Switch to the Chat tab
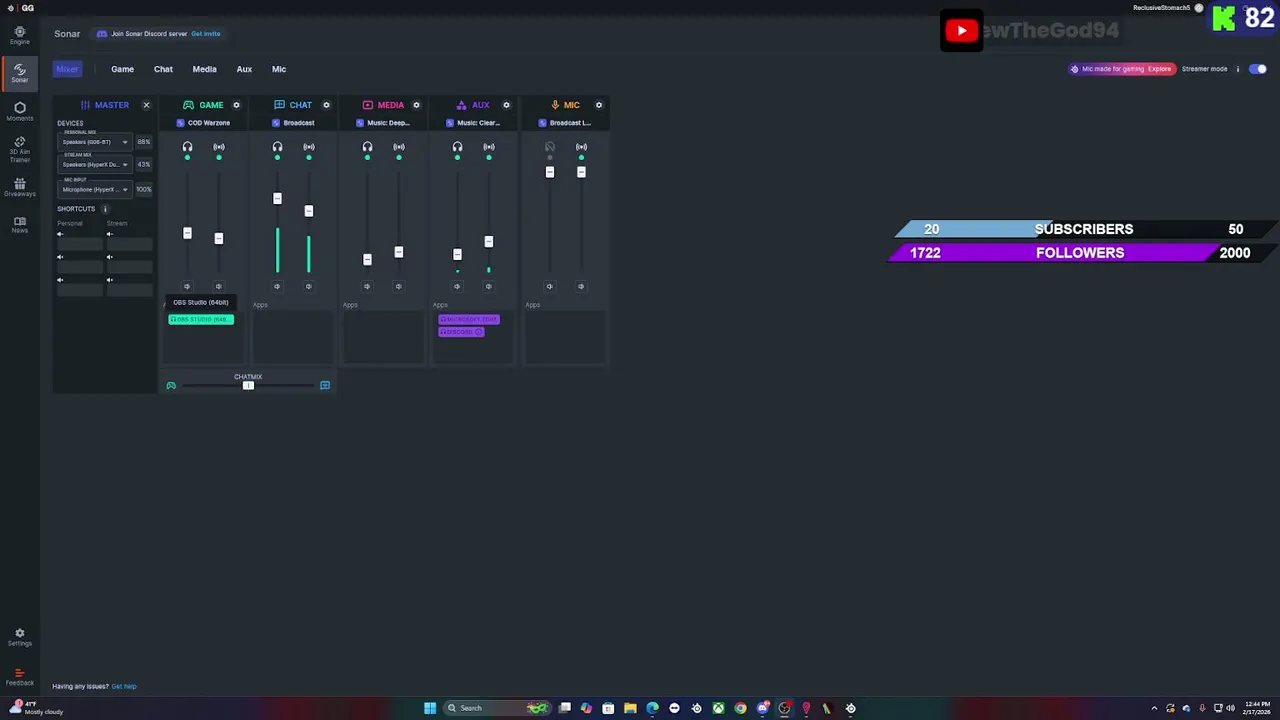Viewport: 1280px width, 720px height. tap(163, 69)
